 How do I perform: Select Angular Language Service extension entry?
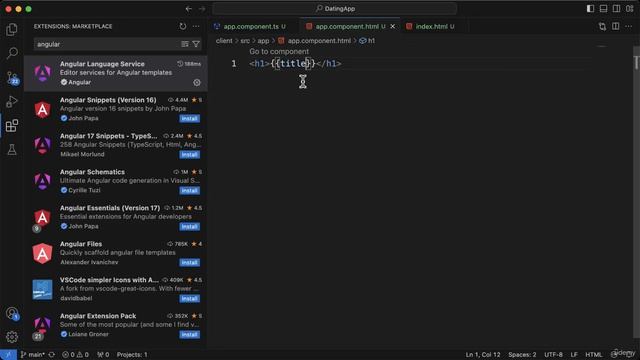[x=116, y=73]
